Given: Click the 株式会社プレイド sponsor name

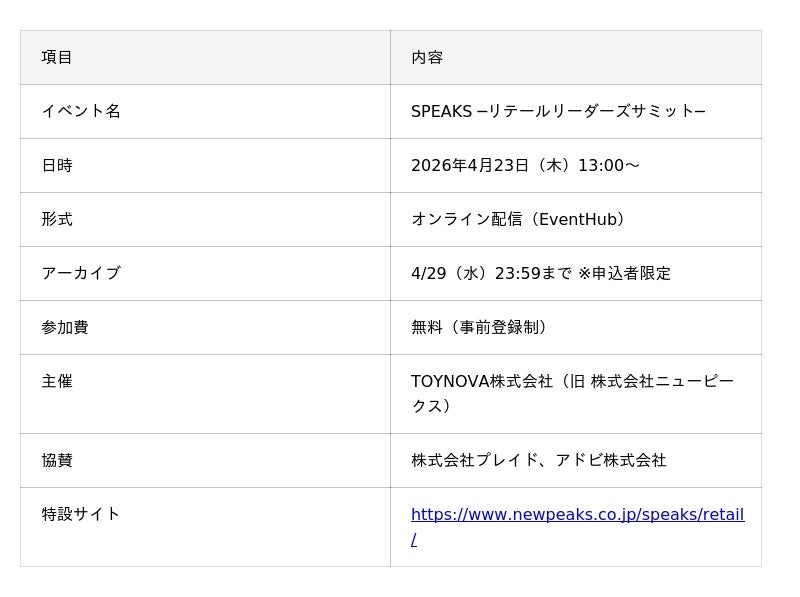Looking at the screenshot, I should click(466, 460).
